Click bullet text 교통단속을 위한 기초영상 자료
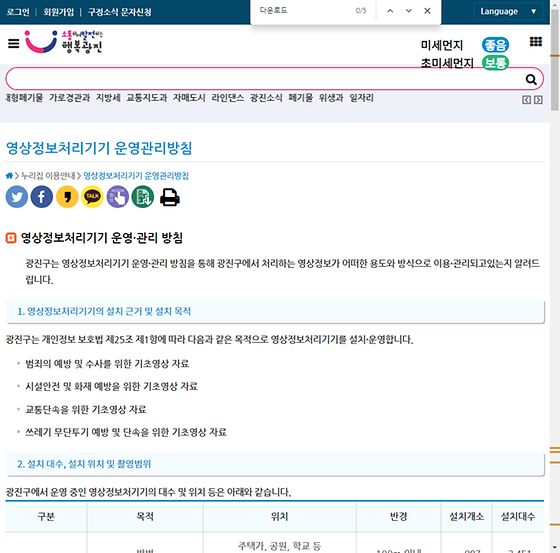 86,409
